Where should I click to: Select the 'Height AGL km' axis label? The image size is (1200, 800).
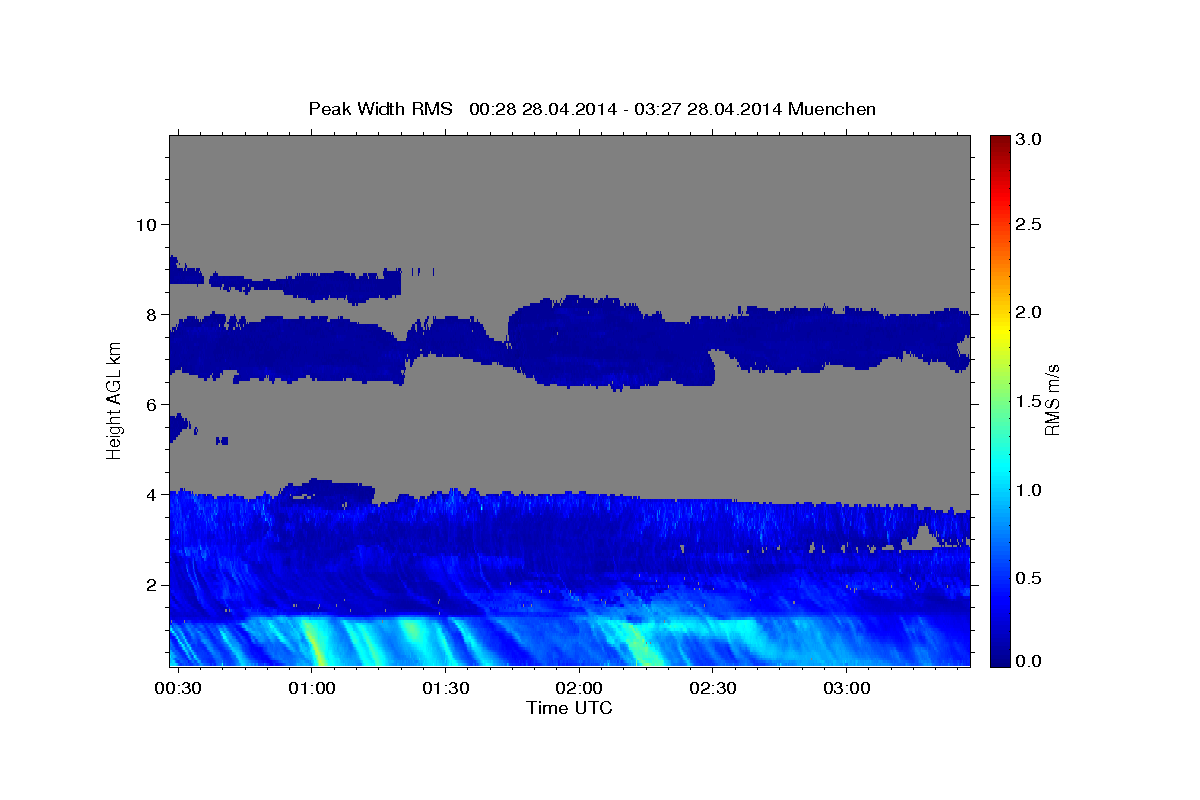[x=115, y=400]
